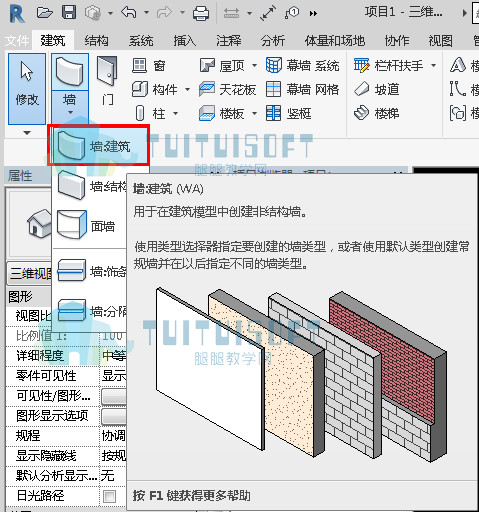
Task: Expand the Wall tool dropdown arrow
Action: (x=70, y=113)
